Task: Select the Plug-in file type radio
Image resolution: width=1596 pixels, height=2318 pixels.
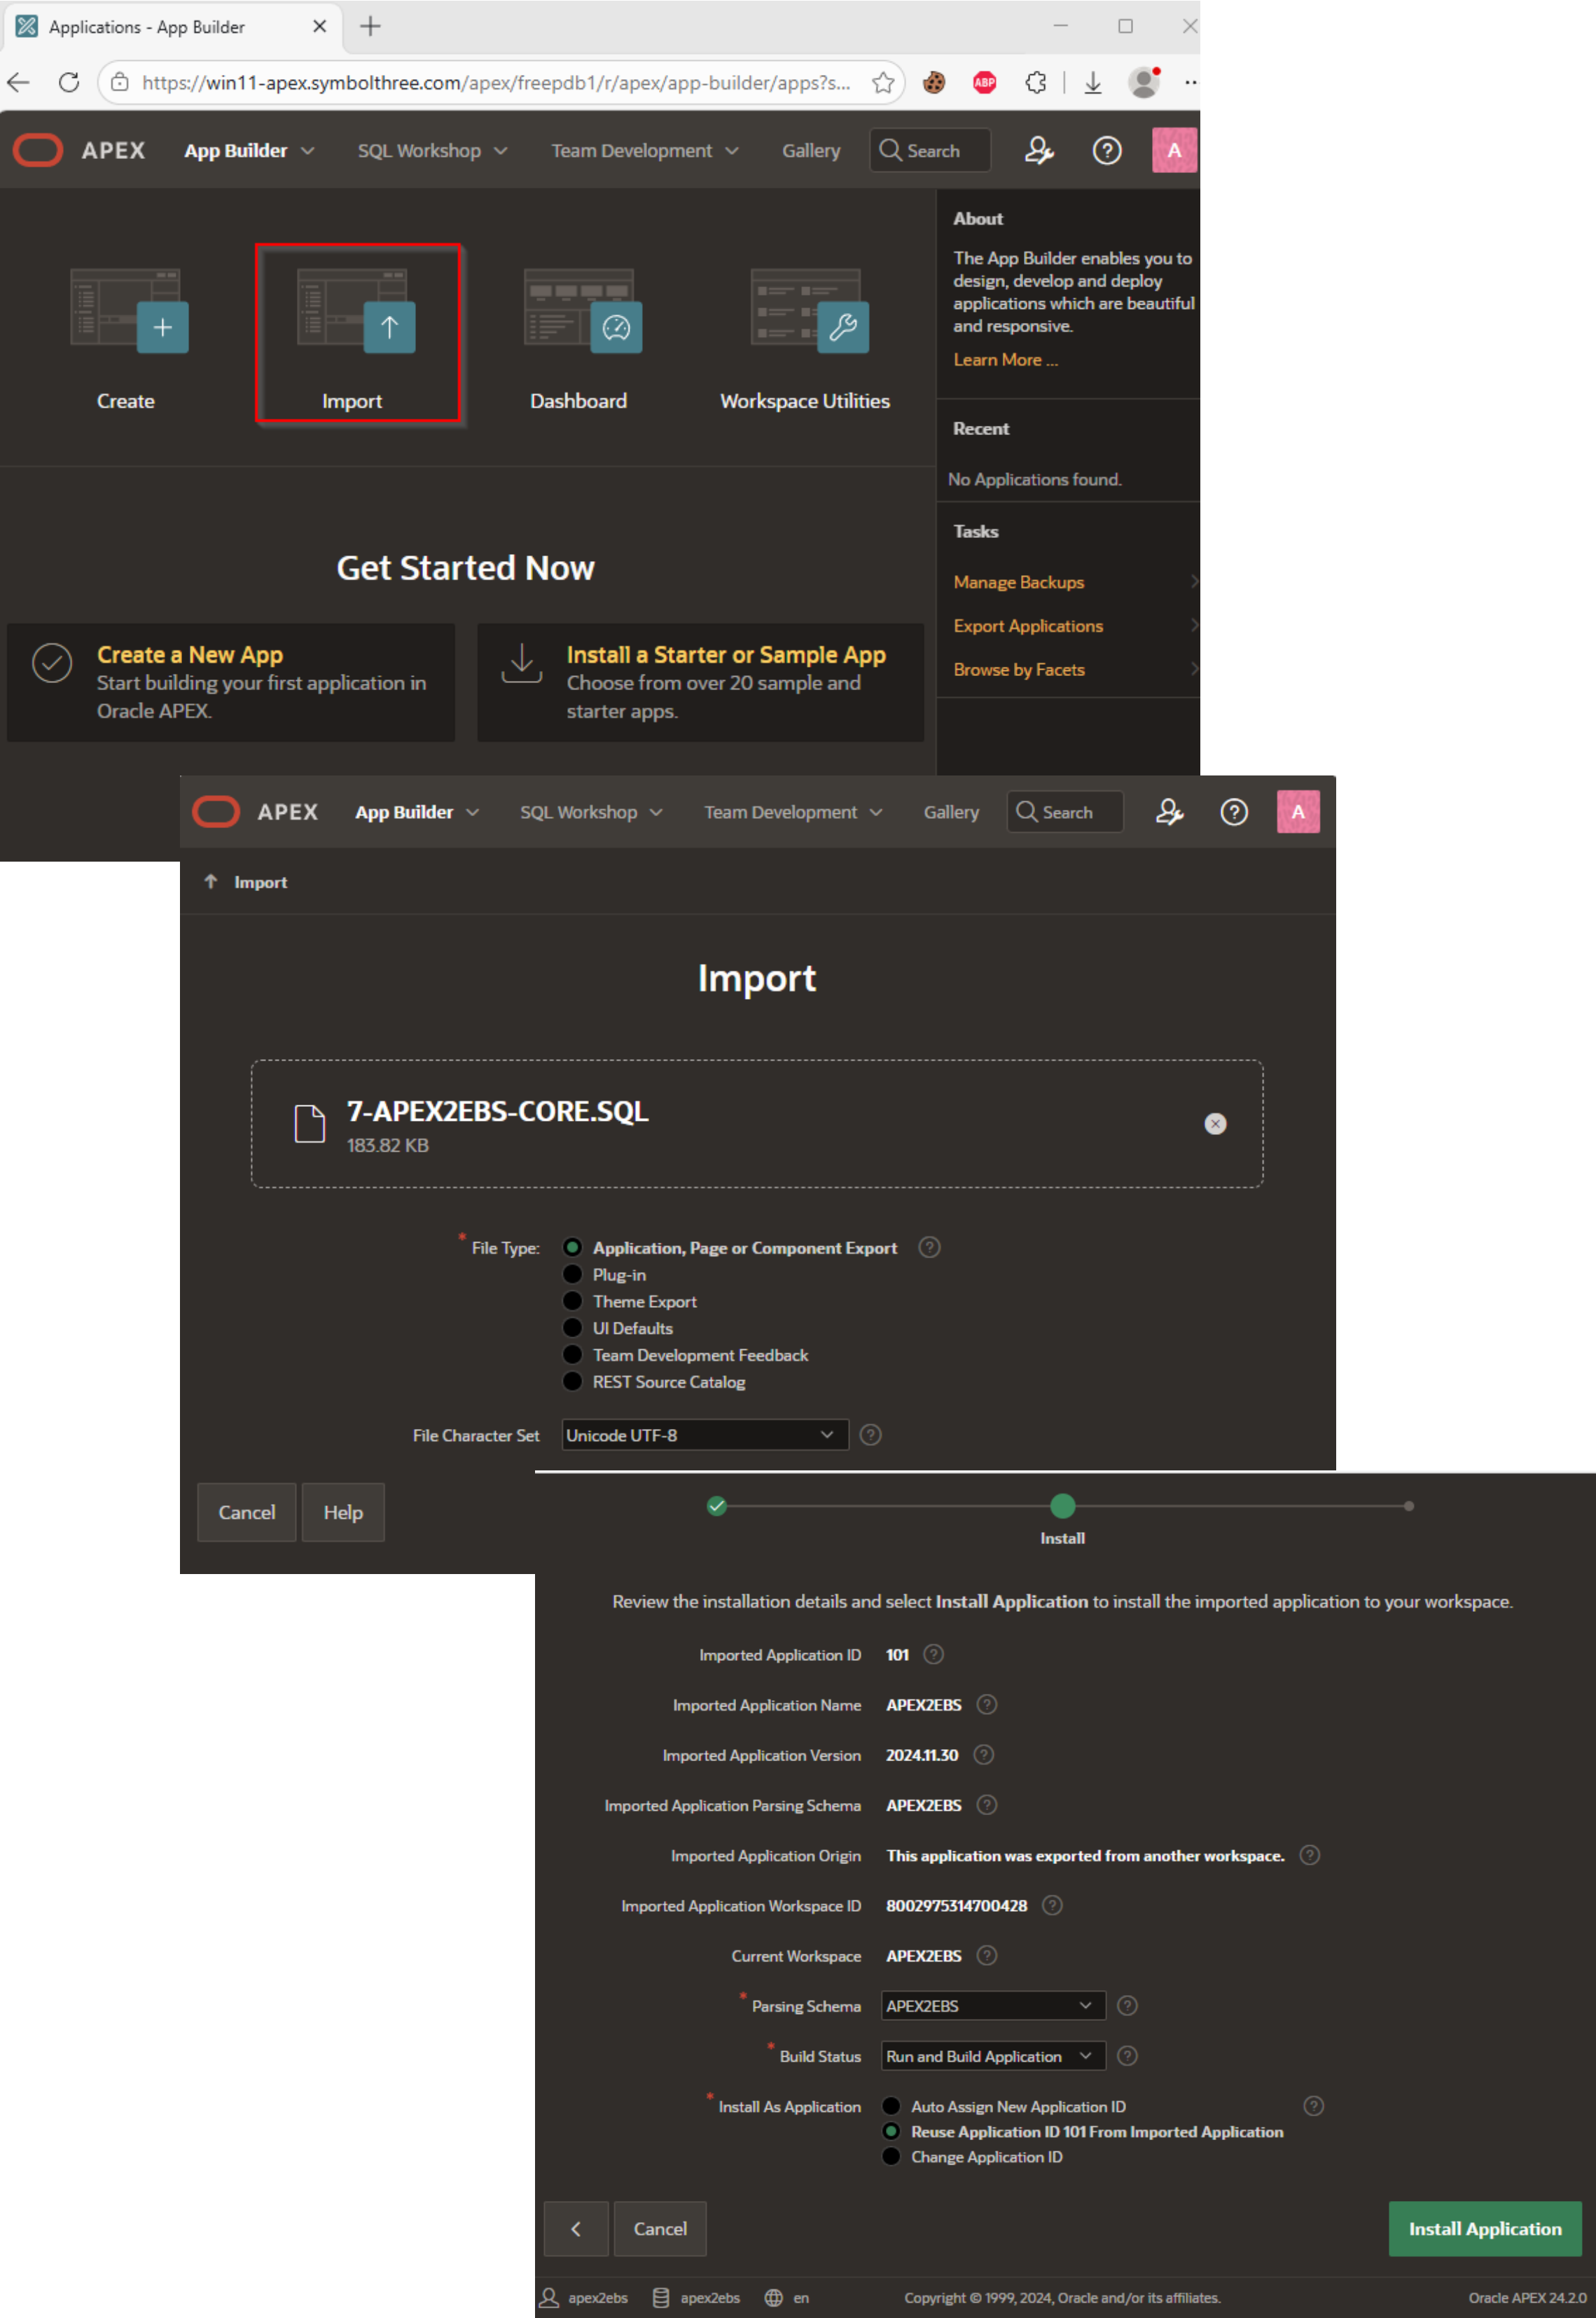Action: [573, 1274]
